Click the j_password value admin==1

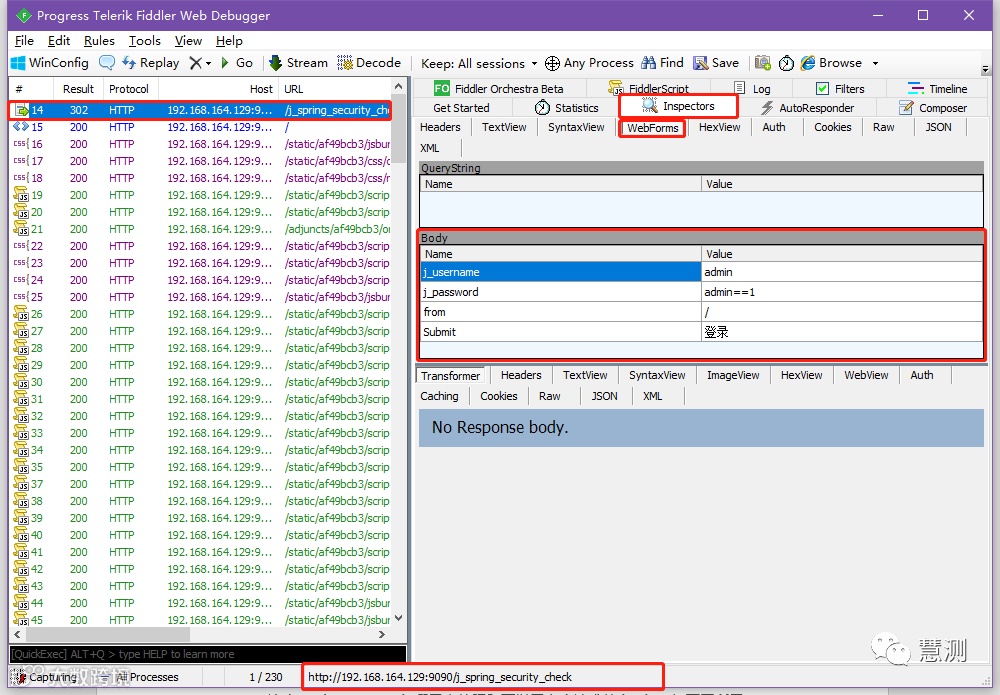tap(730, 292)
